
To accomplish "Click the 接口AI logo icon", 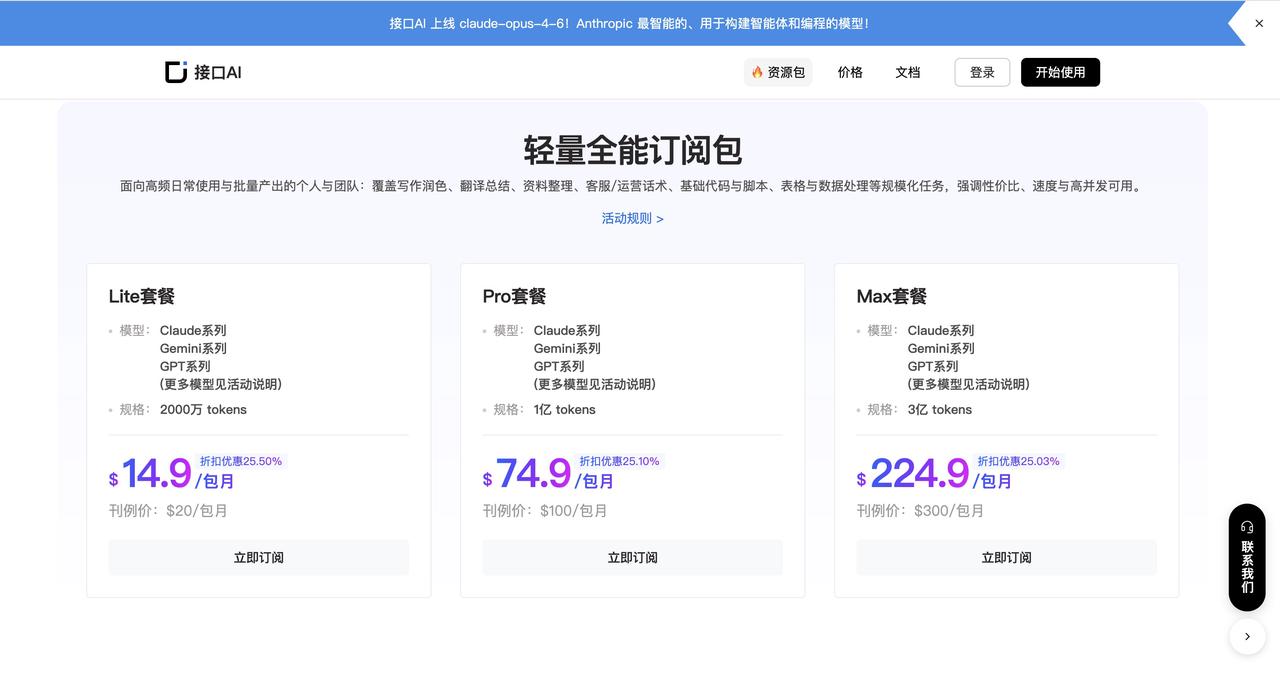I will pos(176,72).
